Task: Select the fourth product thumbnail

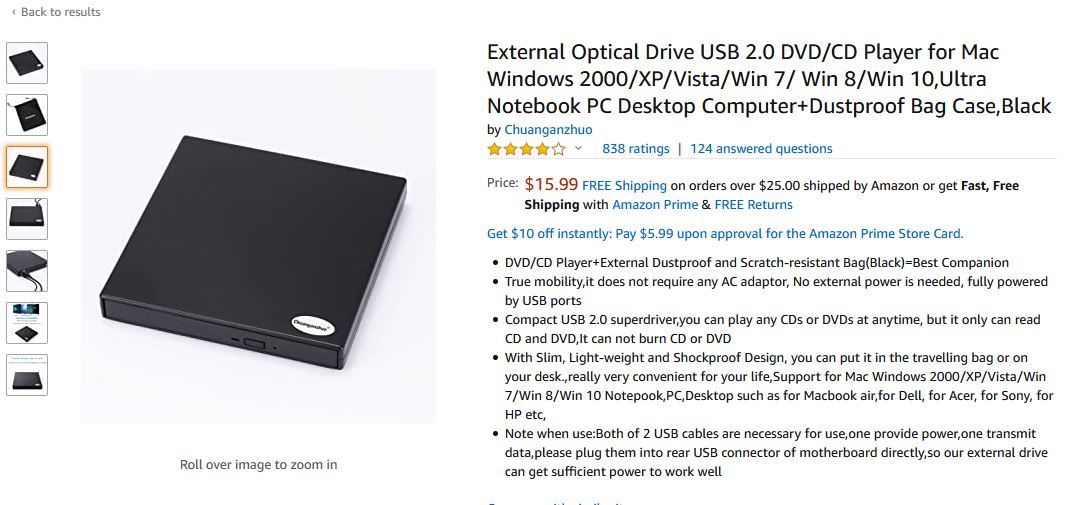Action: (x=27, y=219)
